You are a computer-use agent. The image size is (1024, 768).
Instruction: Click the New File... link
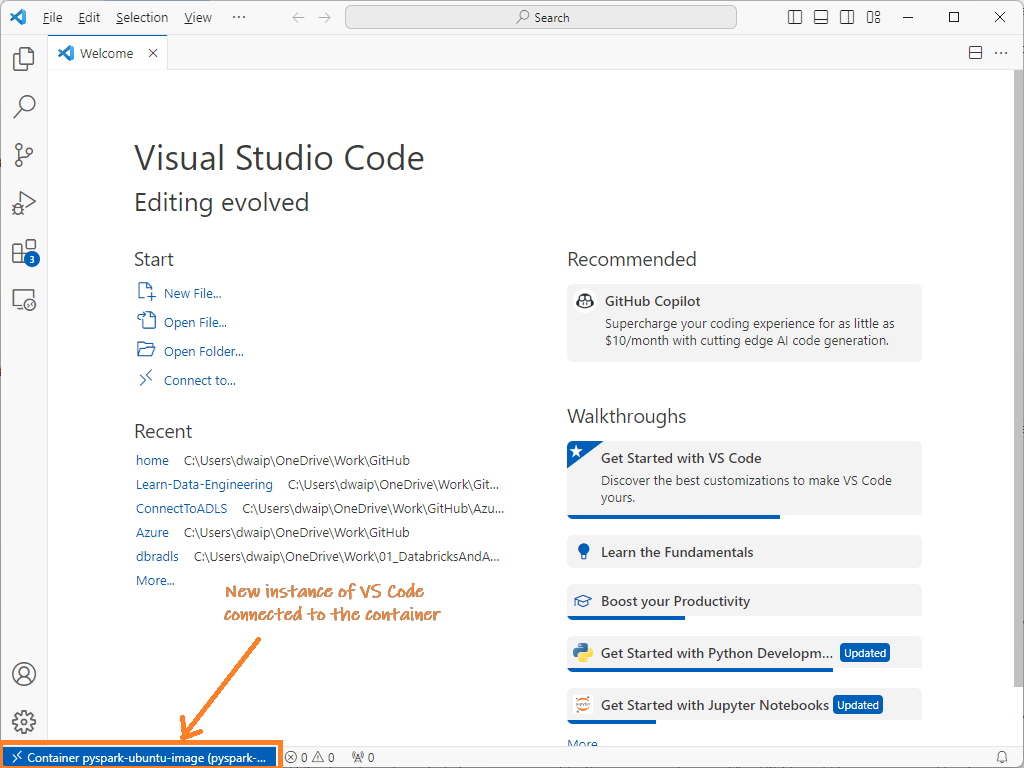(x=192, y=293)
